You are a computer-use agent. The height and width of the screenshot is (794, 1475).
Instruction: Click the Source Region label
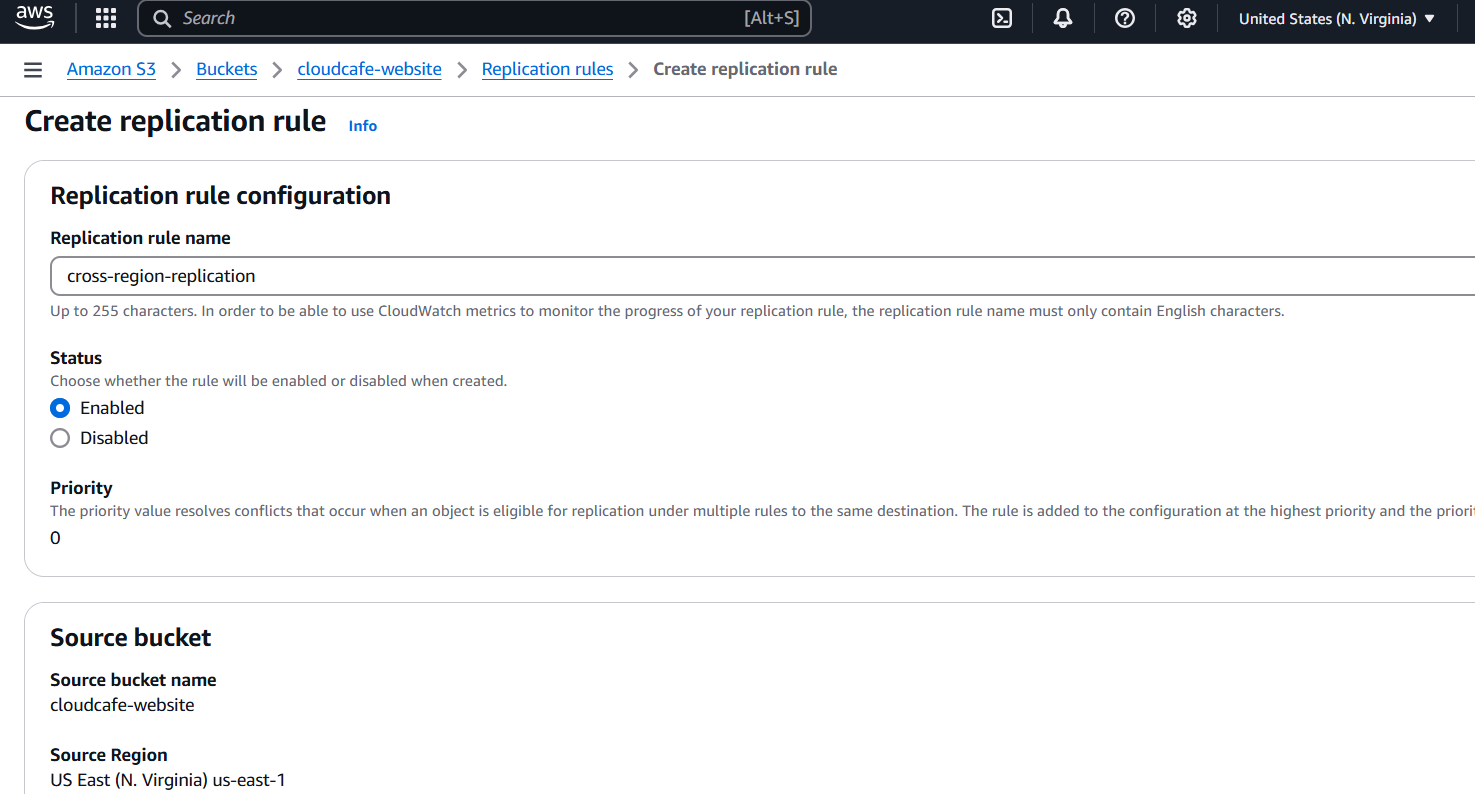pyautogui.click(x=109, y=755)
